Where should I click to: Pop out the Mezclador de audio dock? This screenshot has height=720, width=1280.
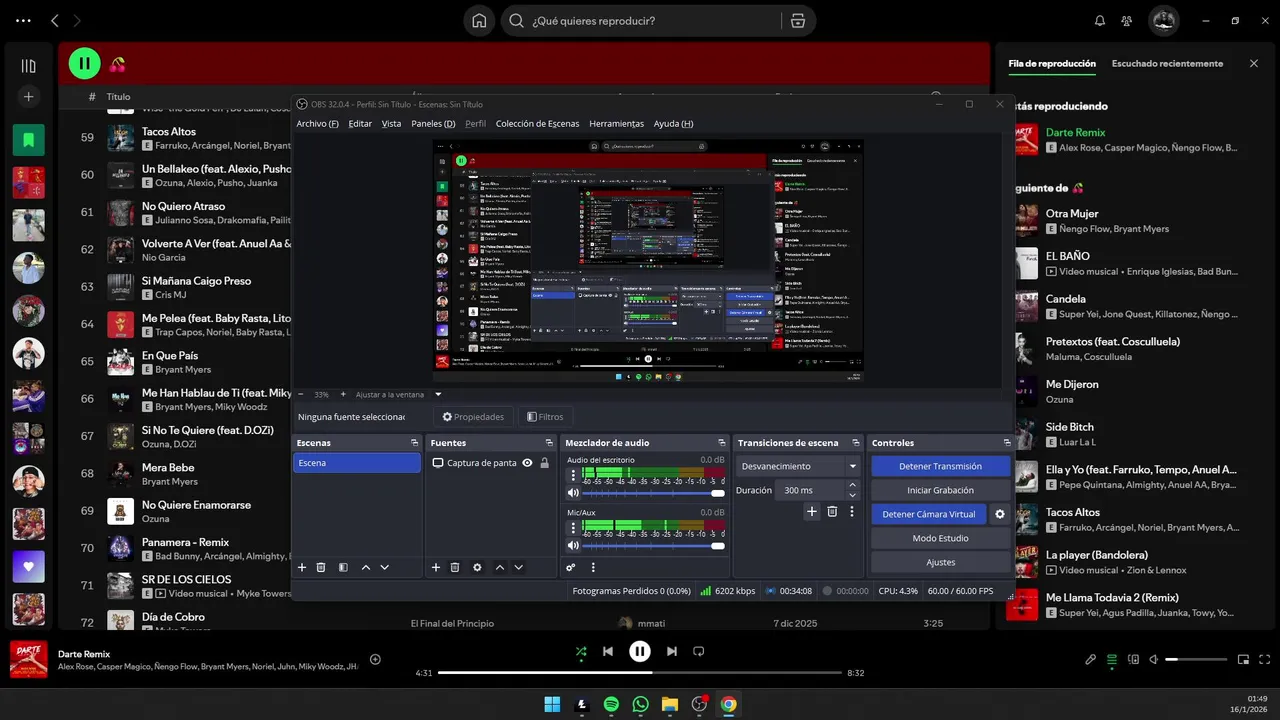[721, 442]
